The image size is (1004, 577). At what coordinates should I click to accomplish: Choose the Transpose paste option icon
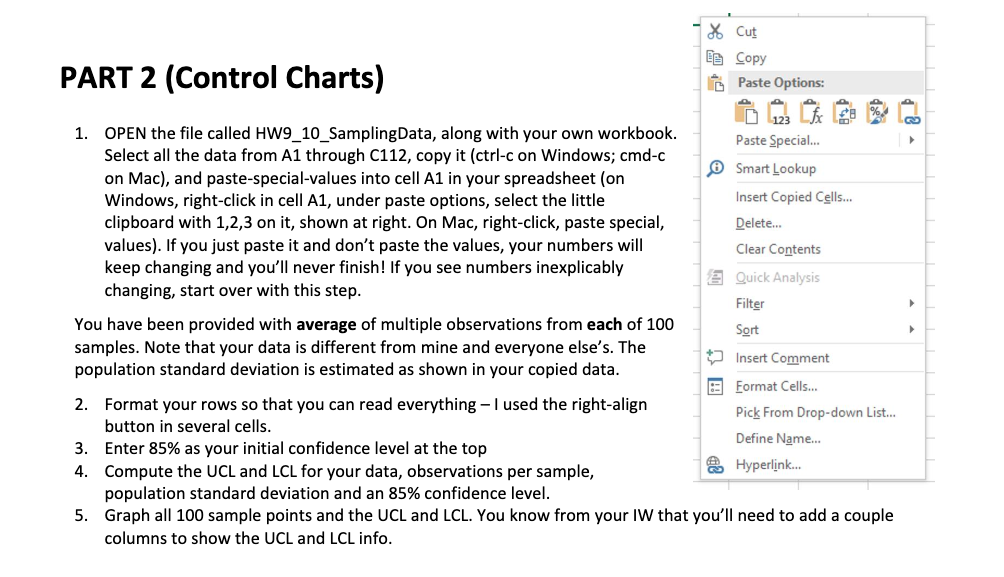coord(844,112)
